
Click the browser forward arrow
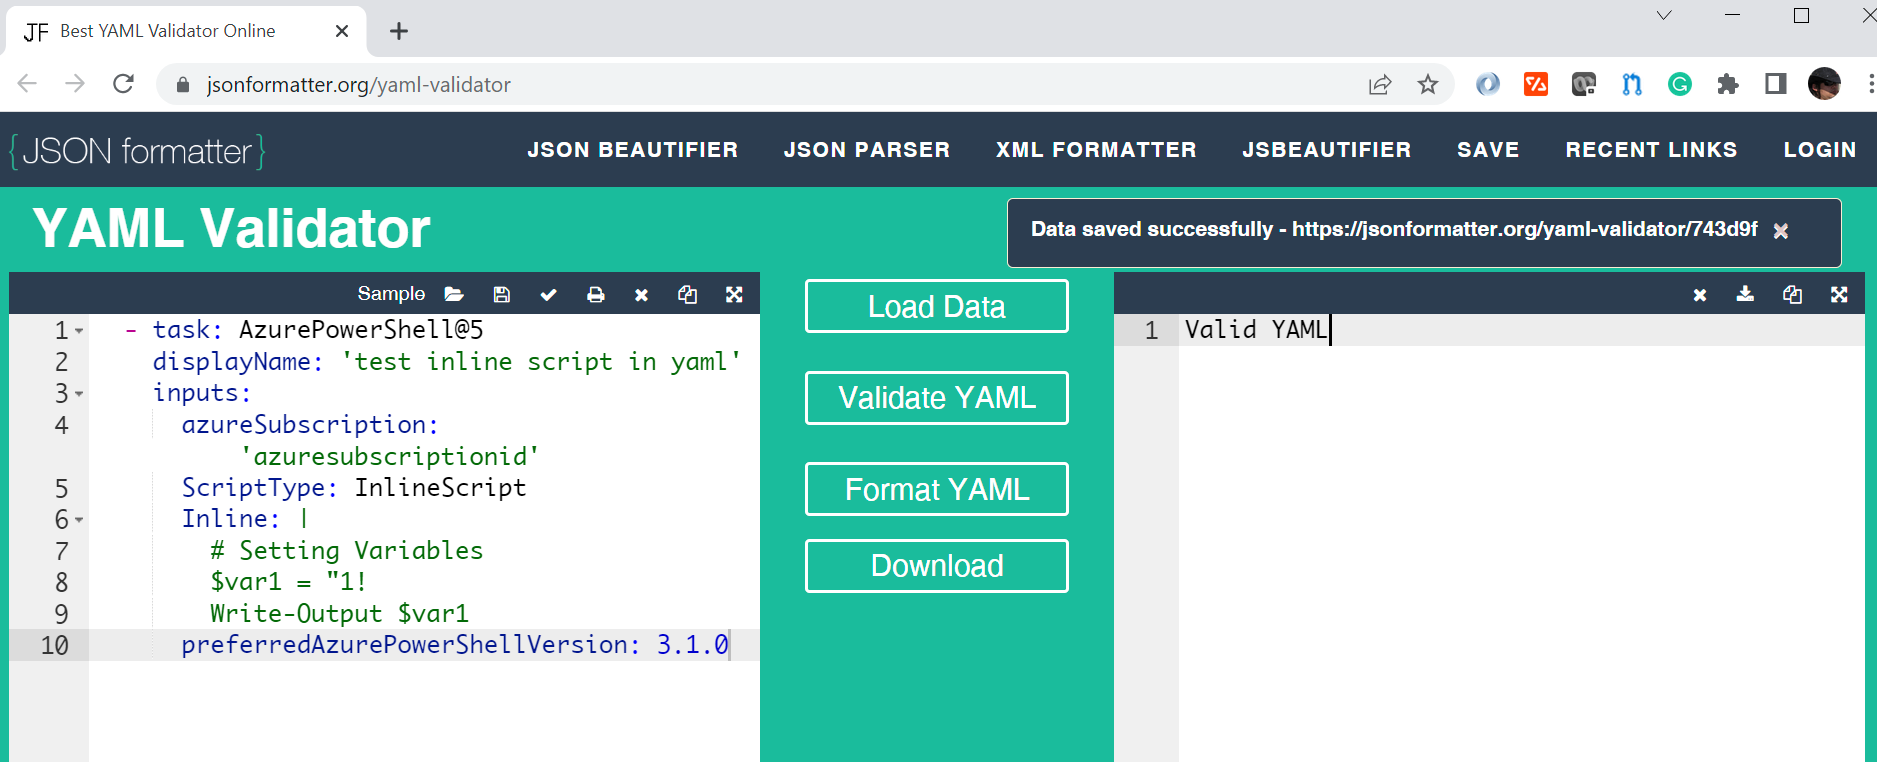click(75, 83)
